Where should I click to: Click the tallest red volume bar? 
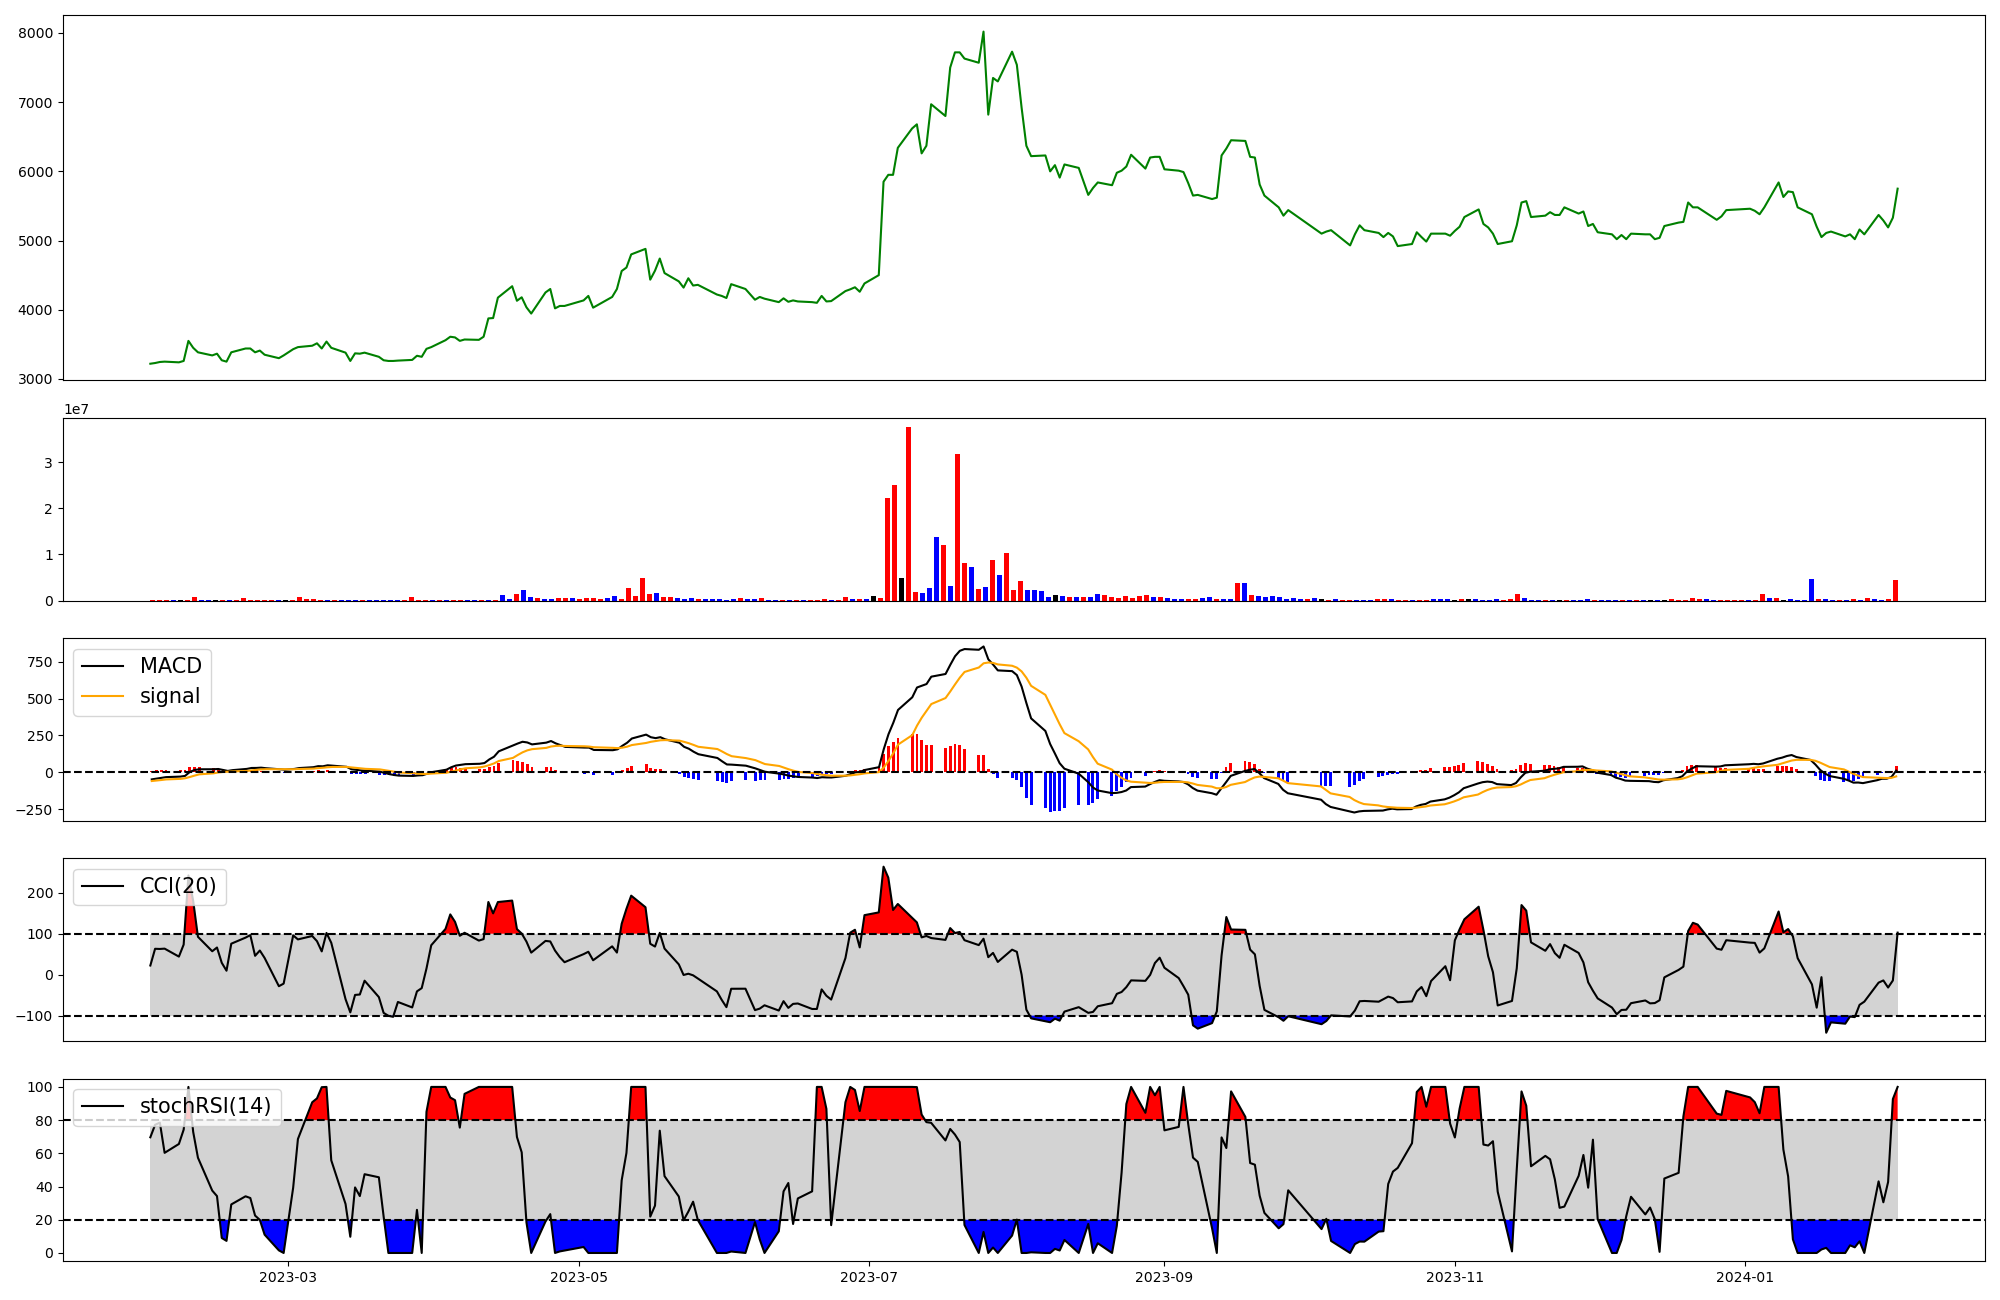point(908,515)
